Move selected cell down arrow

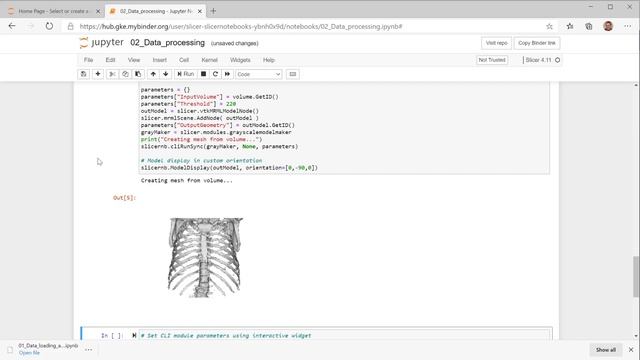[166, 74]
